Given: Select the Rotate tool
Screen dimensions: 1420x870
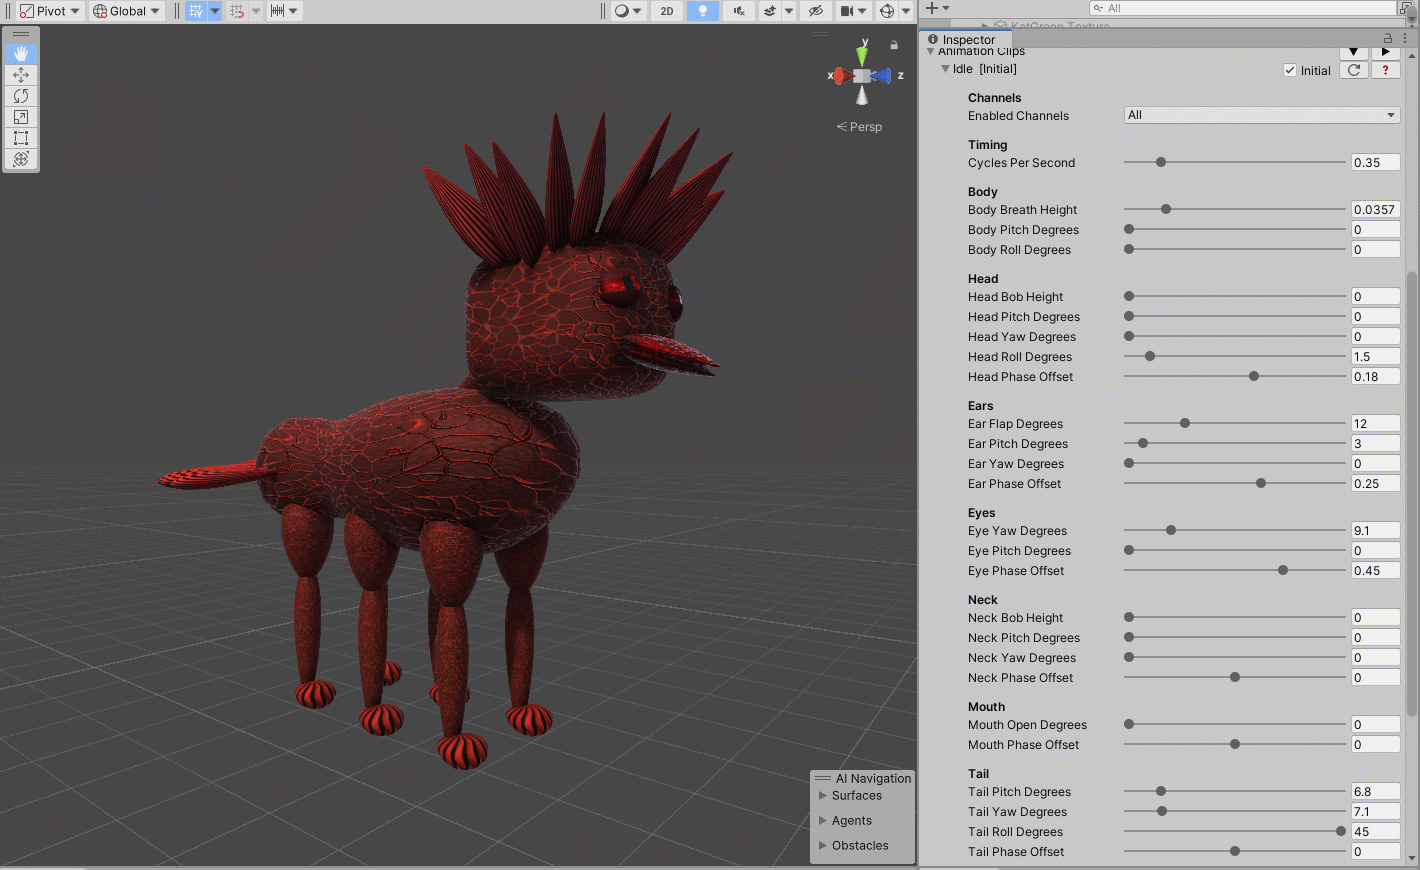Looking at the screenshot, I should pos(21,96).
